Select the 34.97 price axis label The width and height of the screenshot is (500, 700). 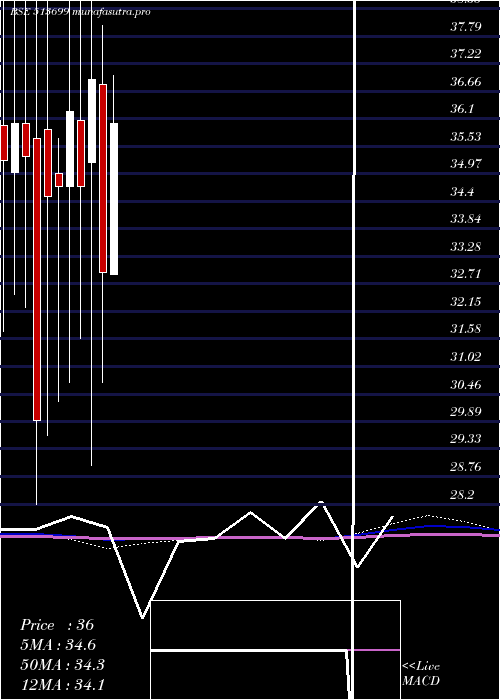pos(466,164)
